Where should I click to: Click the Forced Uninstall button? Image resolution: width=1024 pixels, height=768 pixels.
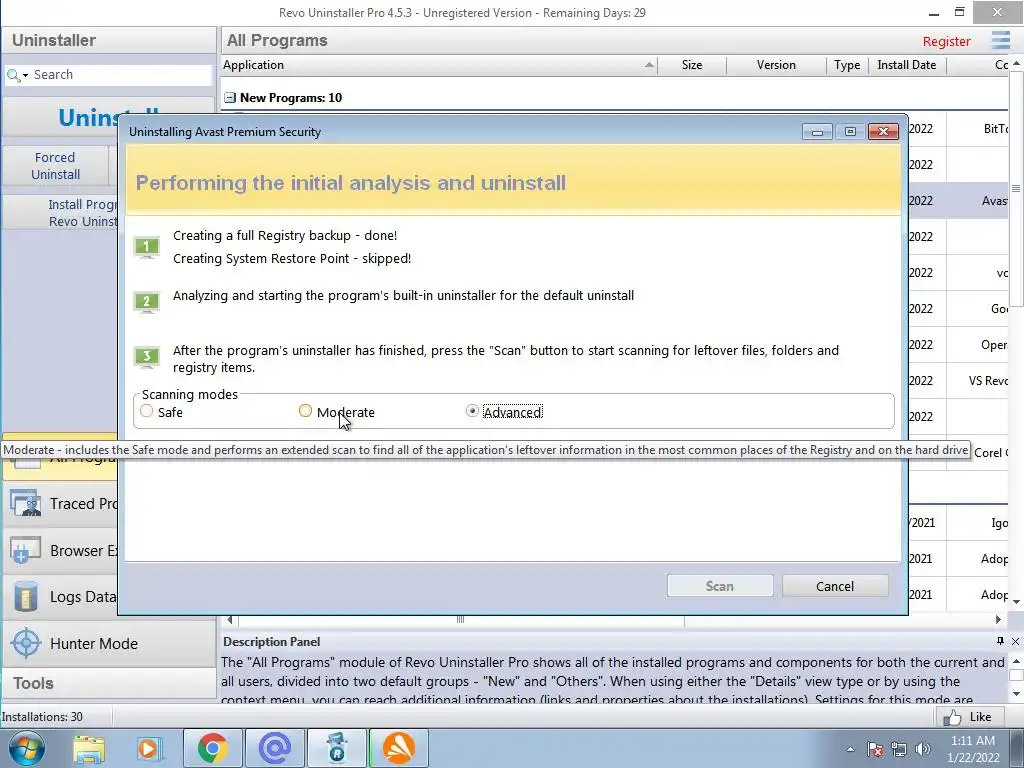point(56,166)
